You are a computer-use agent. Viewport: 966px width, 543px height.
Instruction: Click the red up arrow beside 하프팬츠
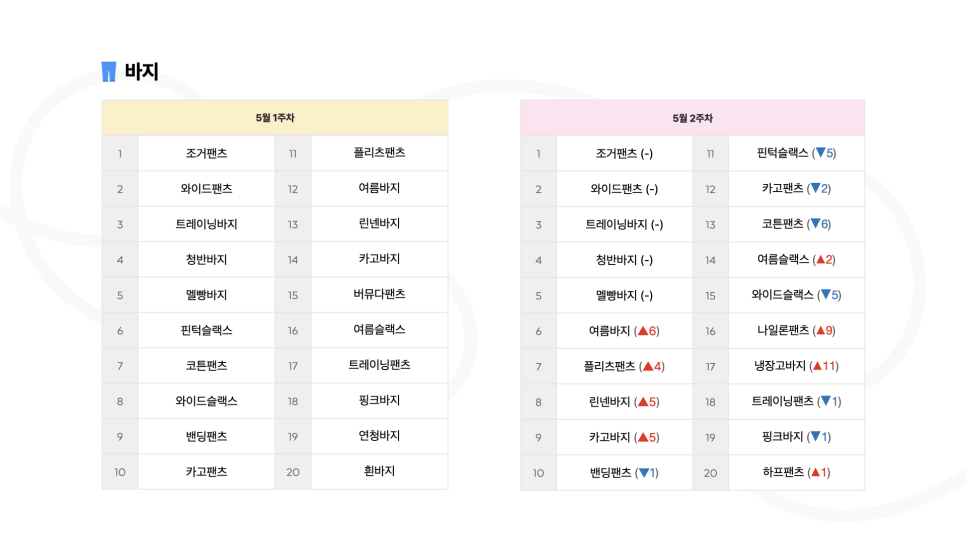tap(815, 473)
